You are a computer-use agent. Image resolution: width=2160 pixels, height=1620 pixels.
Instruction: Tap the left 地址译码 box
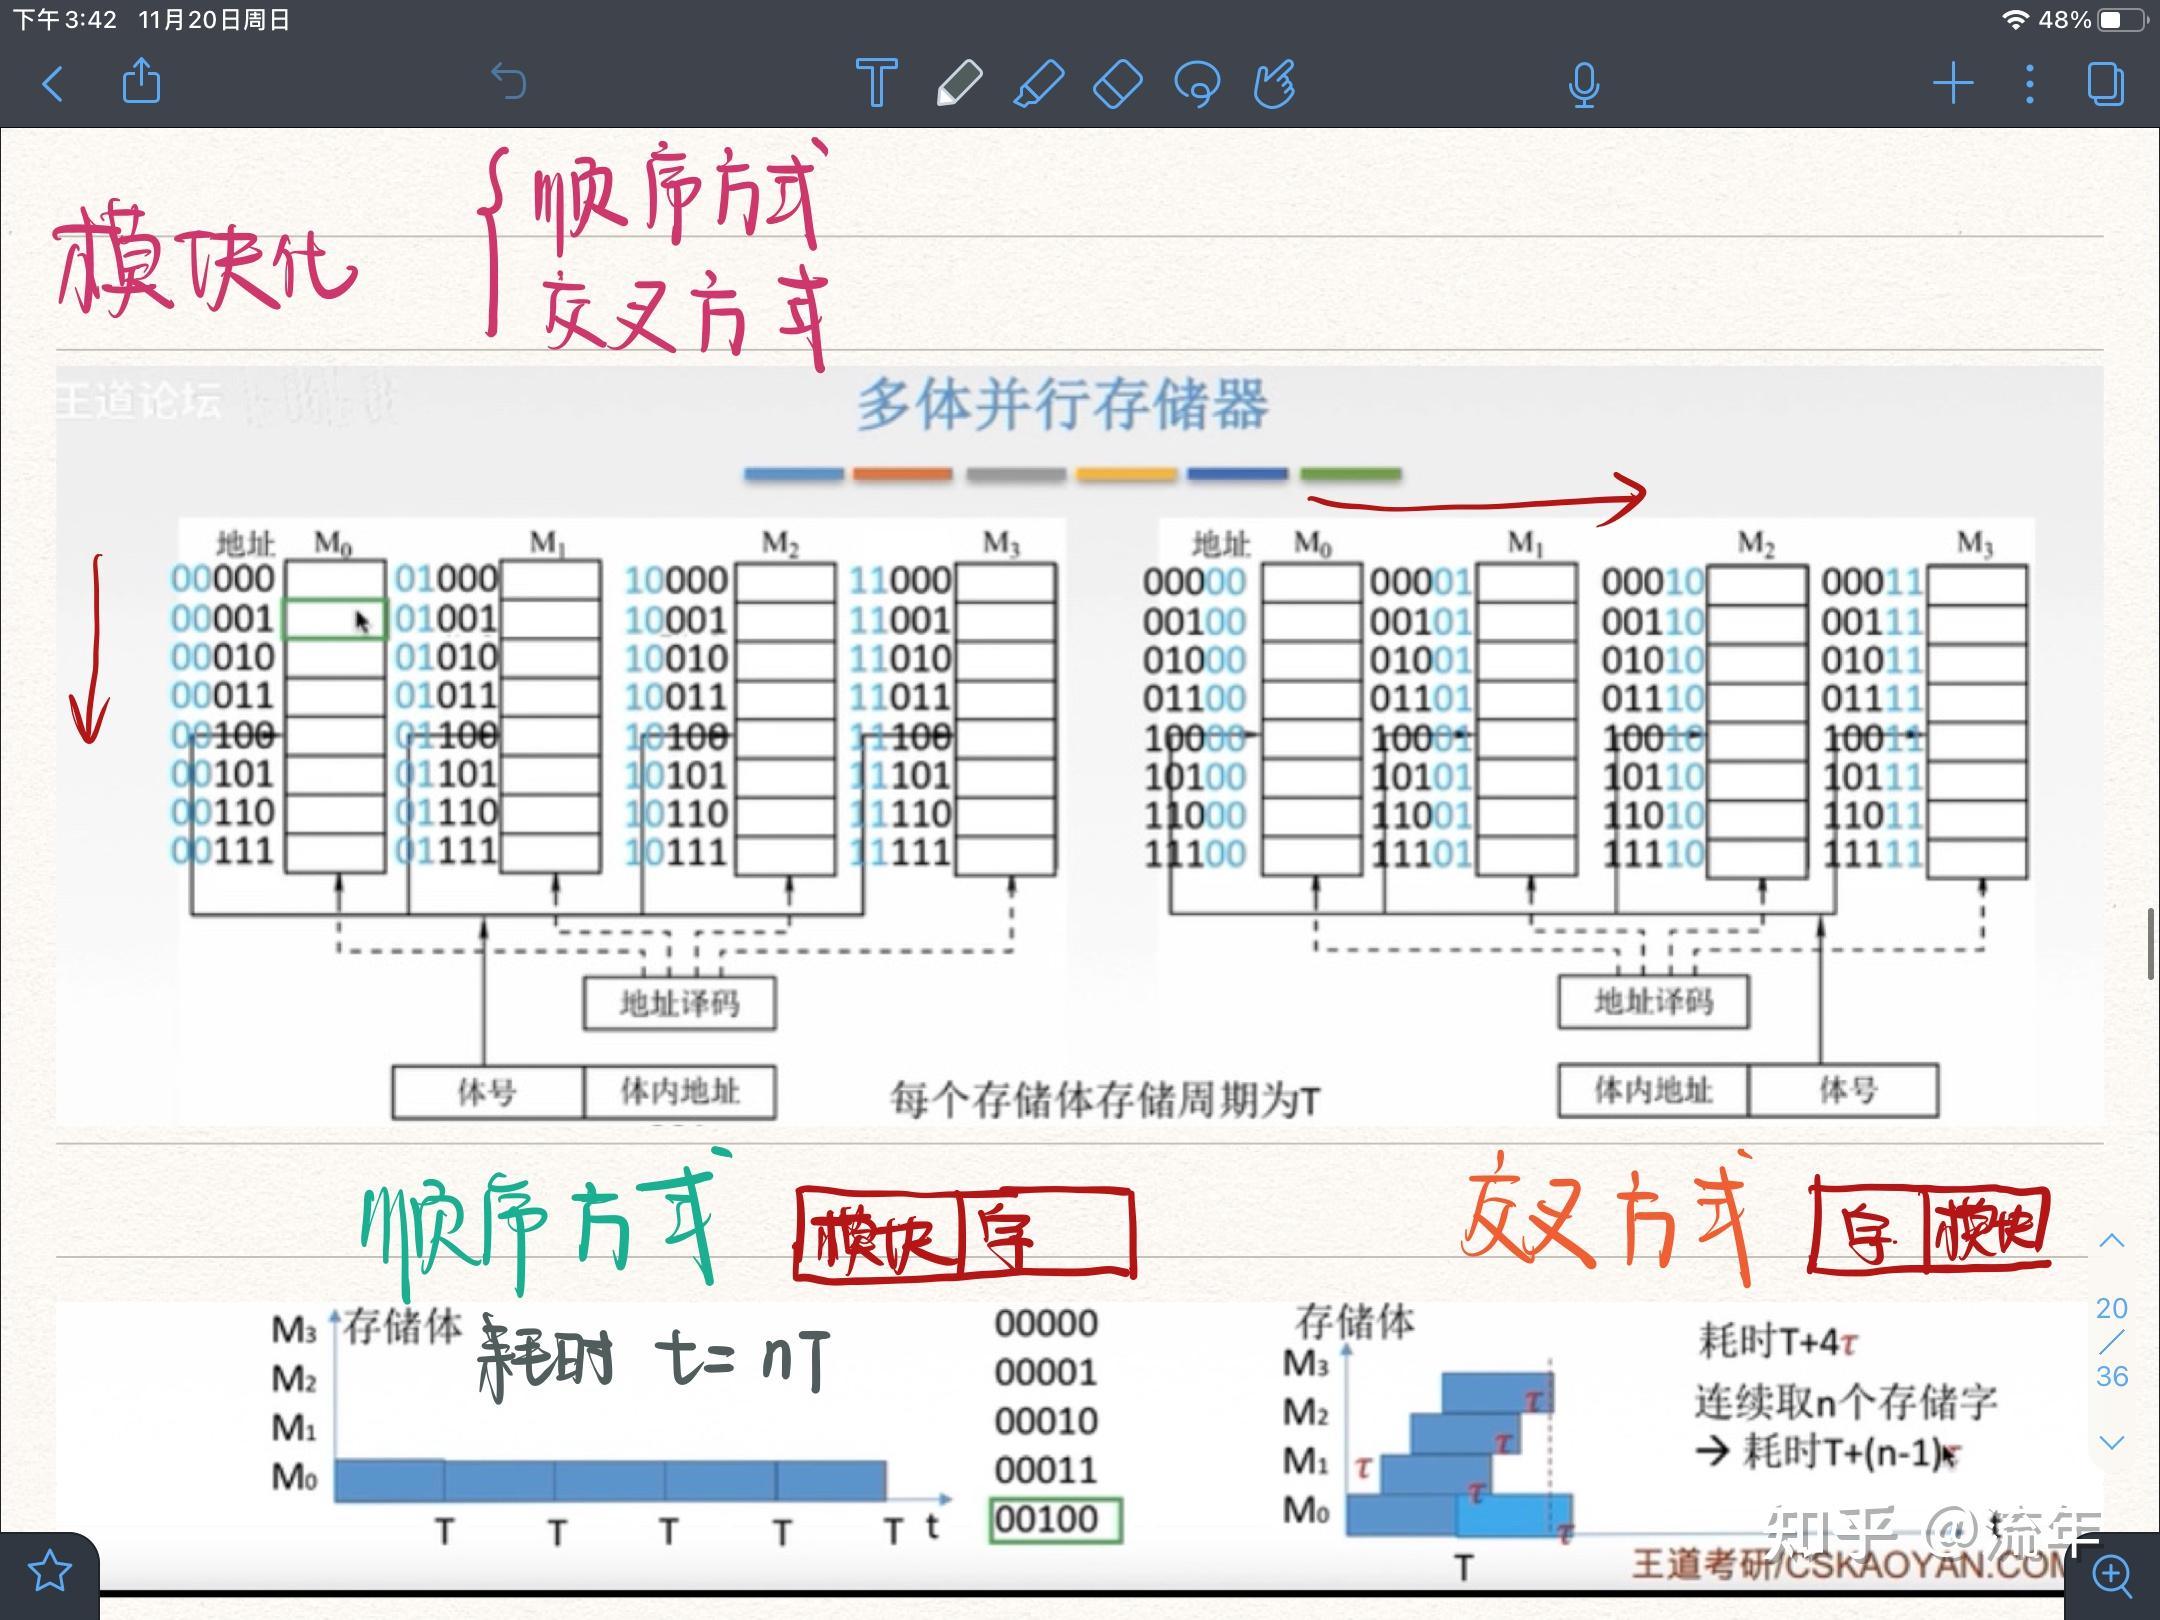point(680,1003)
